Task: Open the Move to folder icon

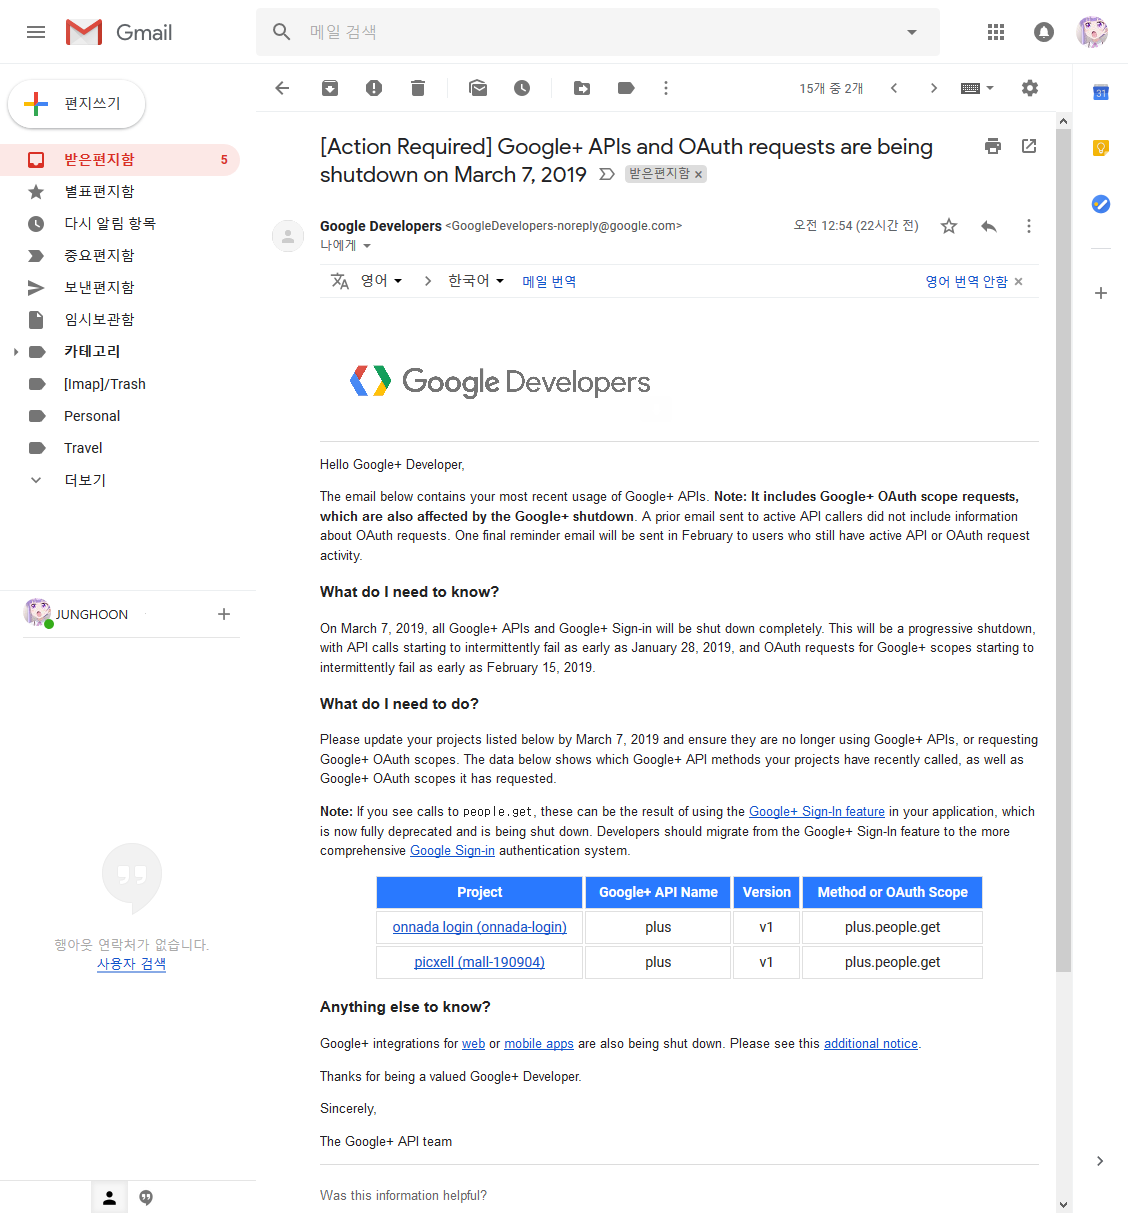Action: [582, 88]
